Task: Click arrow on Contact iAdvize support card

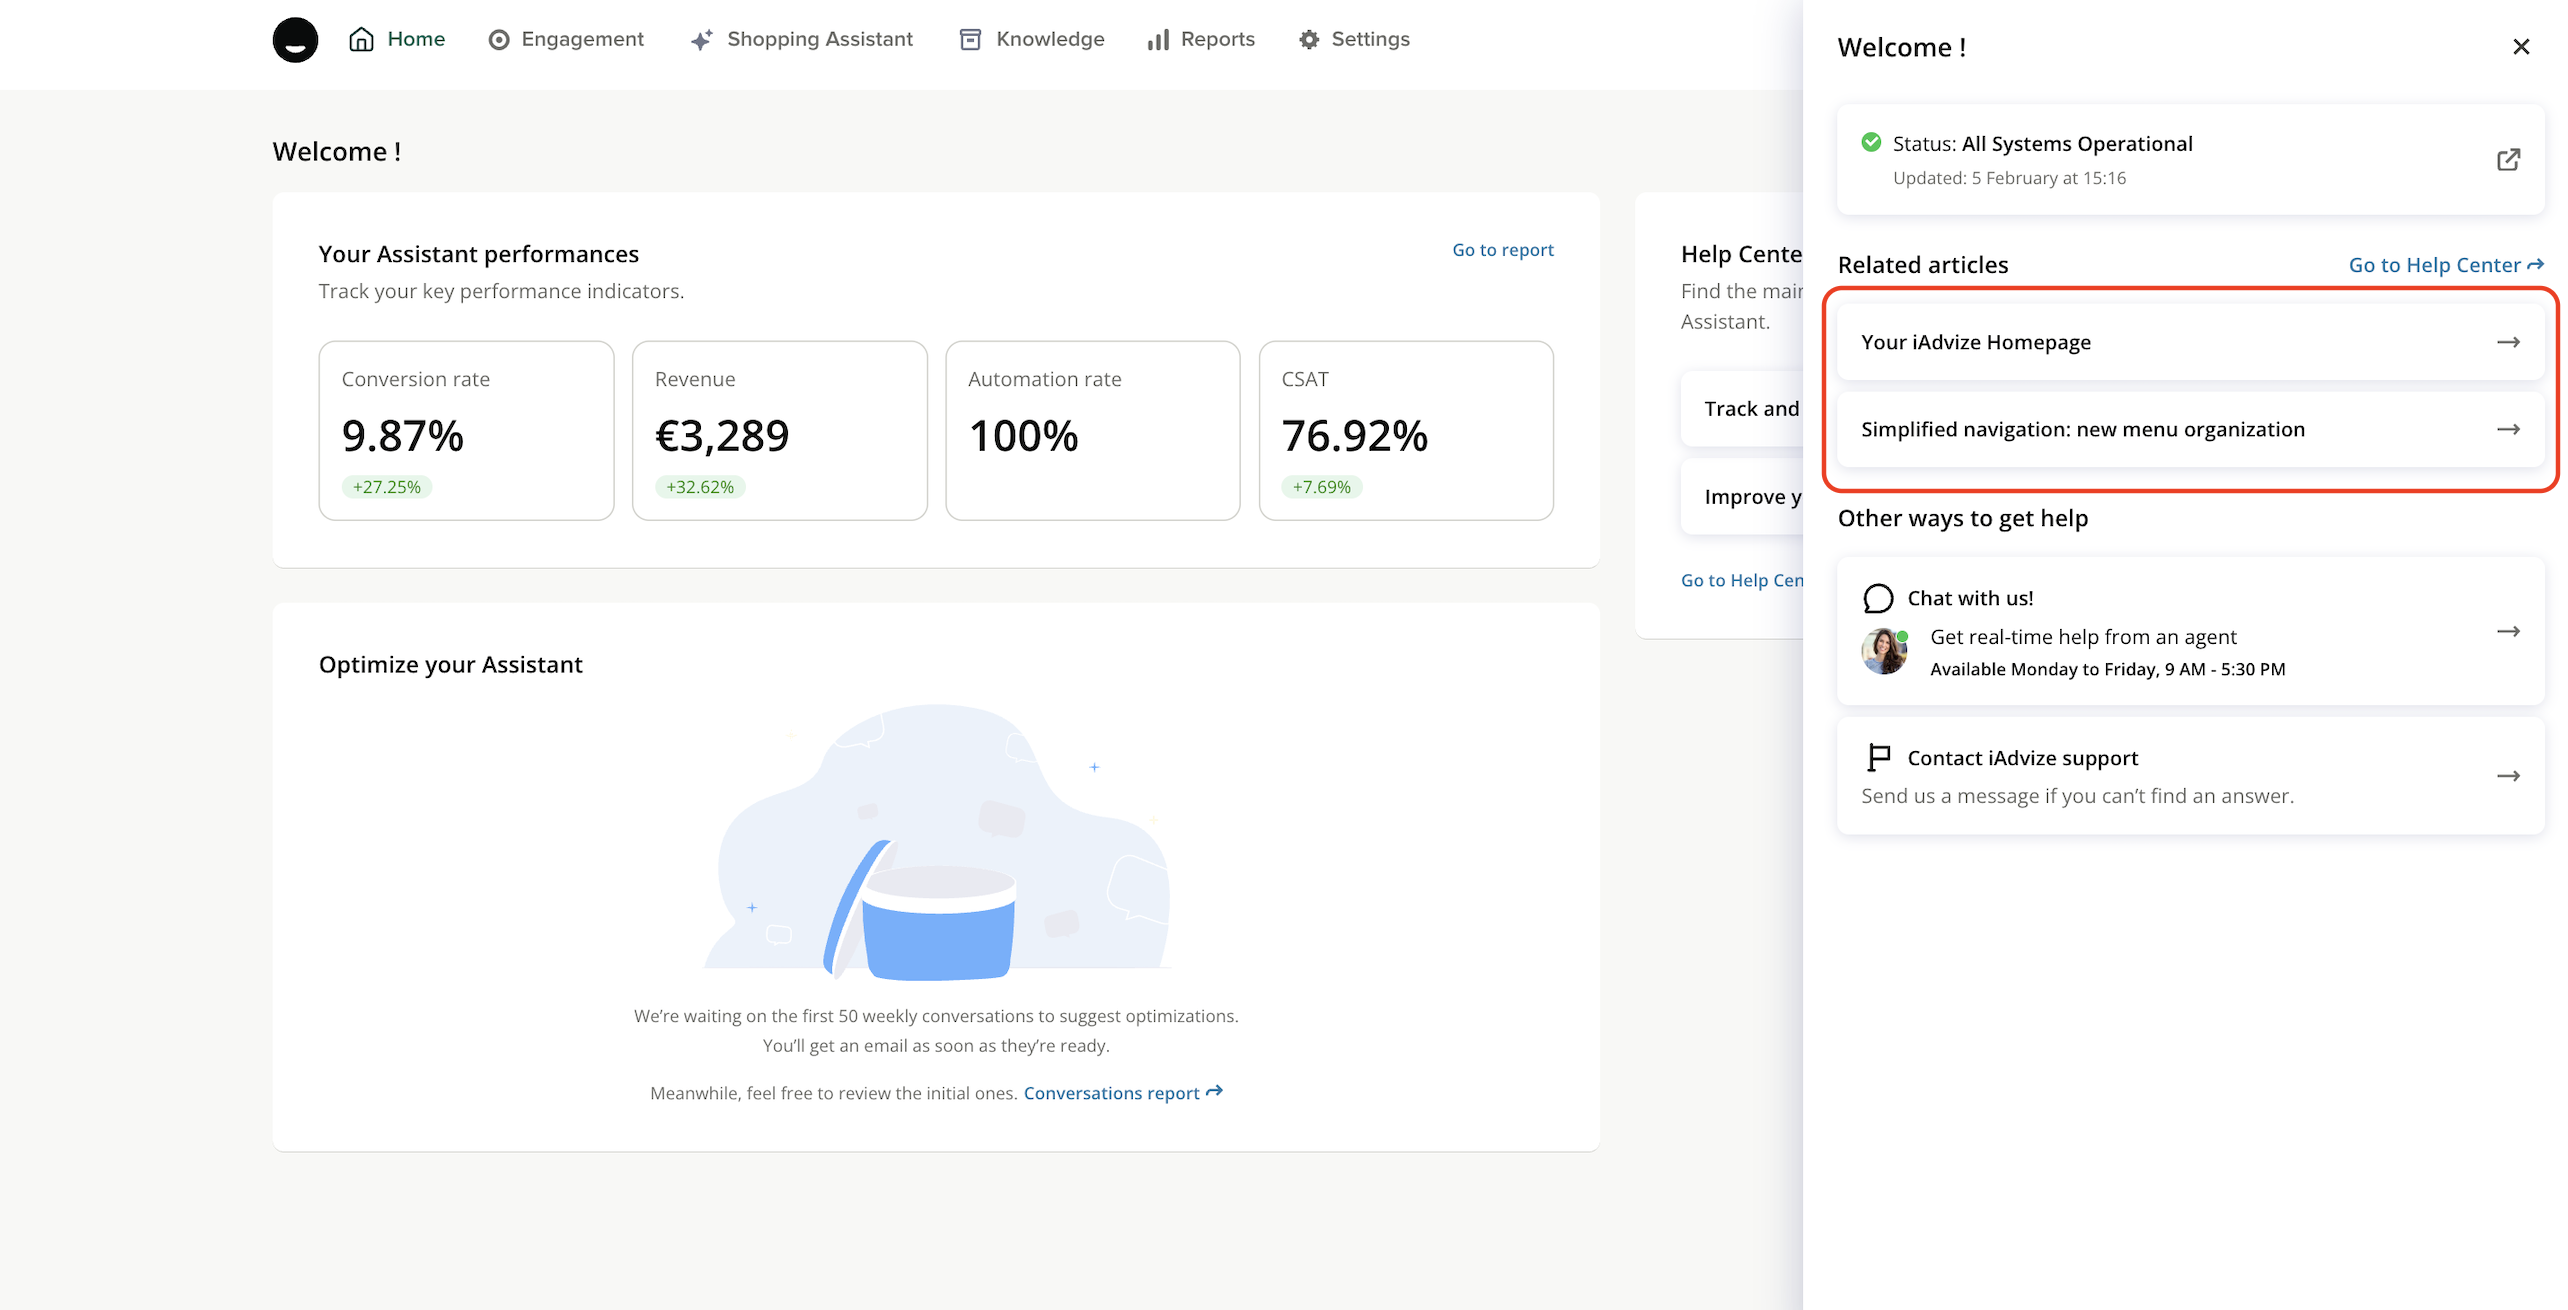Action: [x=2507, y=776]
